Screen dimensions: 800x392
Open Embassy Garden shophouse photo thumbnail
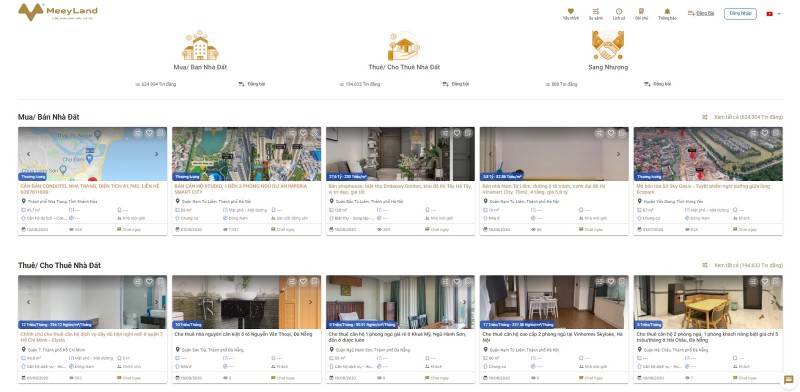[x=401, y=154]
